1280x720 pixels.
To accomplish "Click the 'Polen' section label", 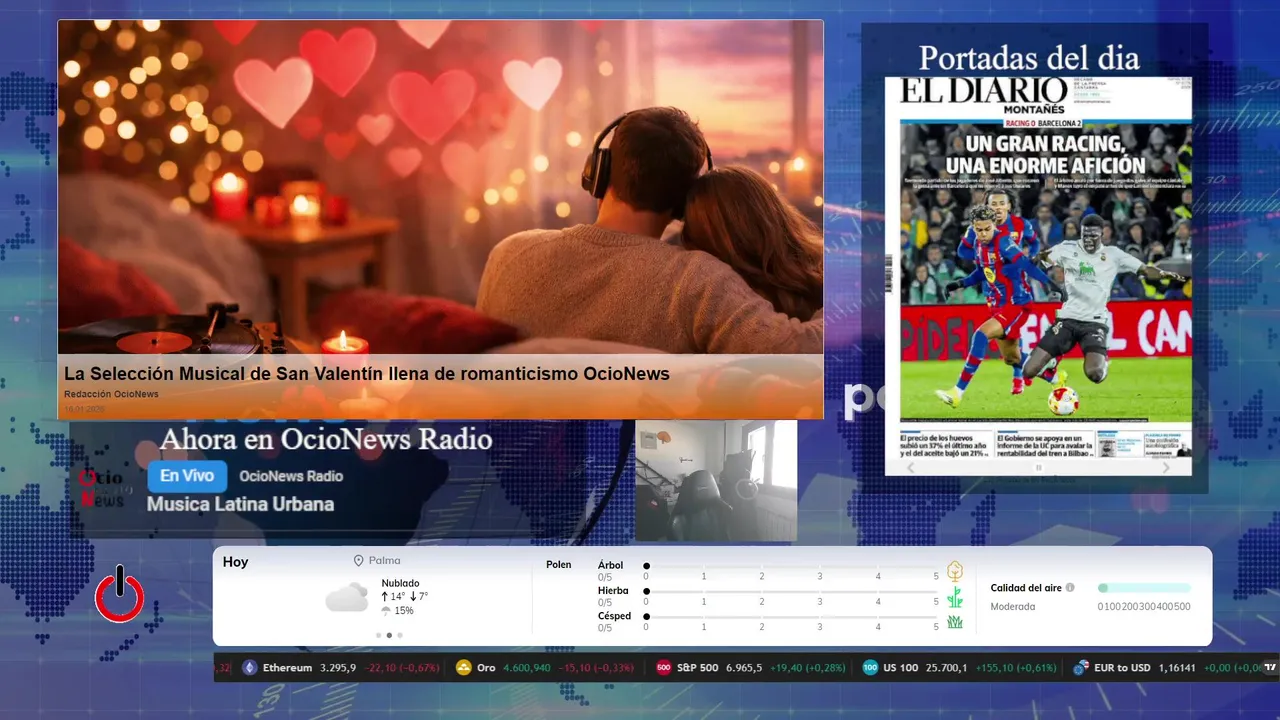I will pyautogui.click(x=559, y=565).
